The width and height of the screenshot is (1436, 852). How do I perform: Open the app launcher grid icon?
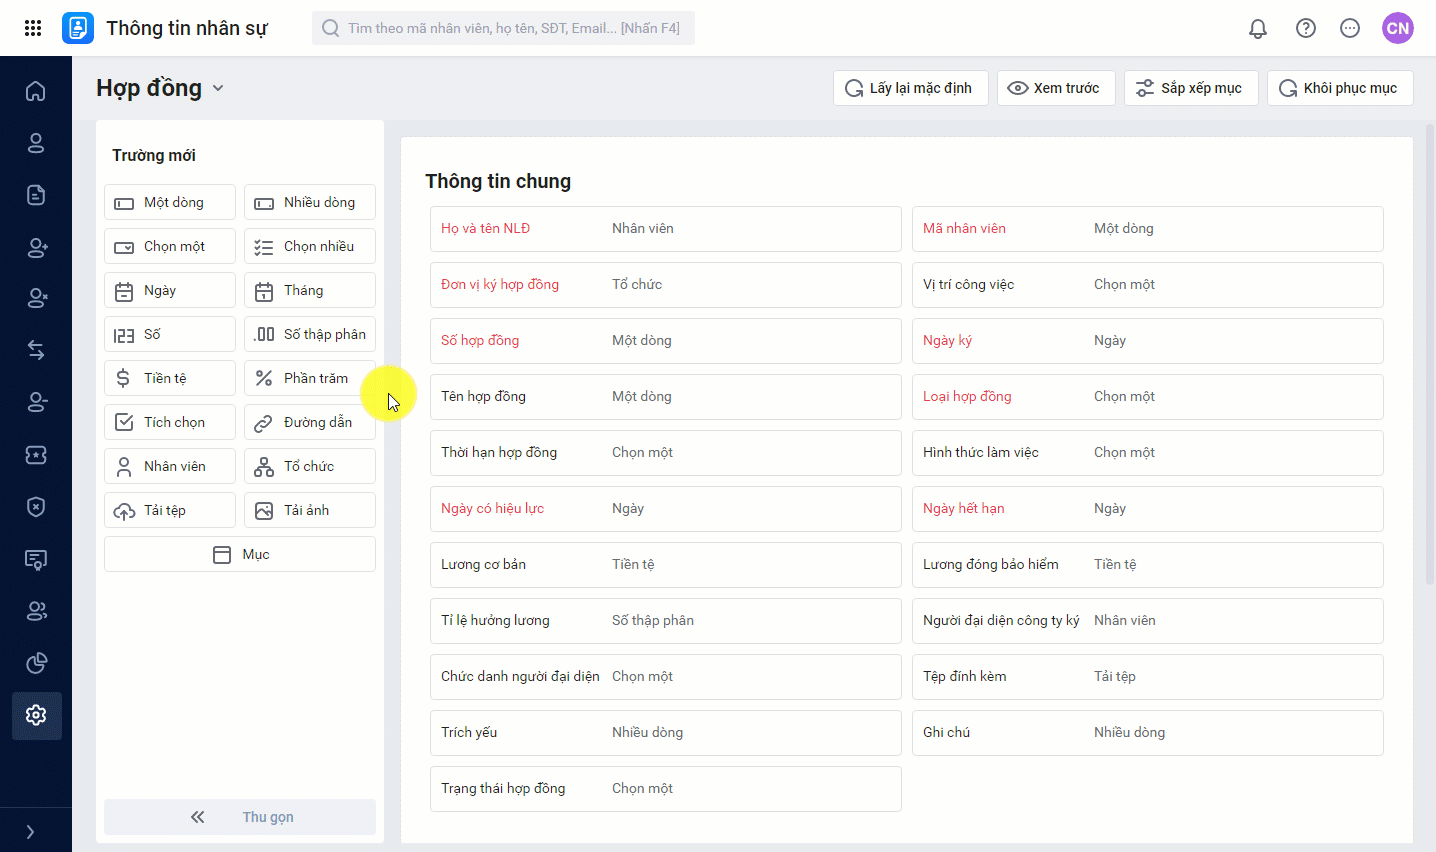tap(33, 28)
